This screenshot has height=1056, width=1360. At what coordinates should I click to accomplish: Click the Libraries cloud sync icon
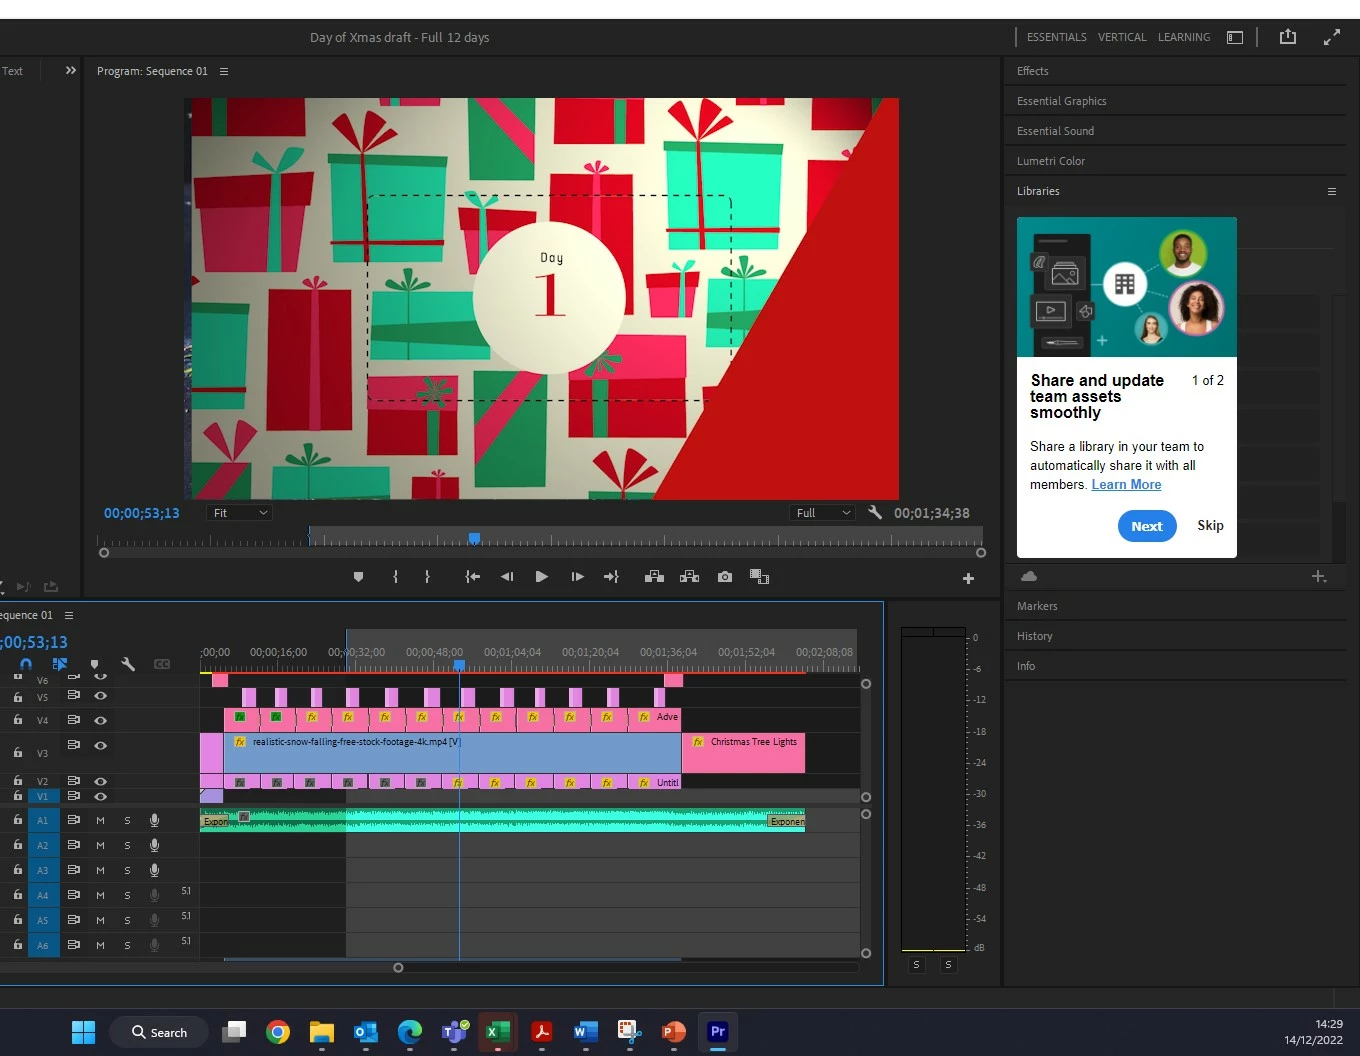(x=1029, y=576)
